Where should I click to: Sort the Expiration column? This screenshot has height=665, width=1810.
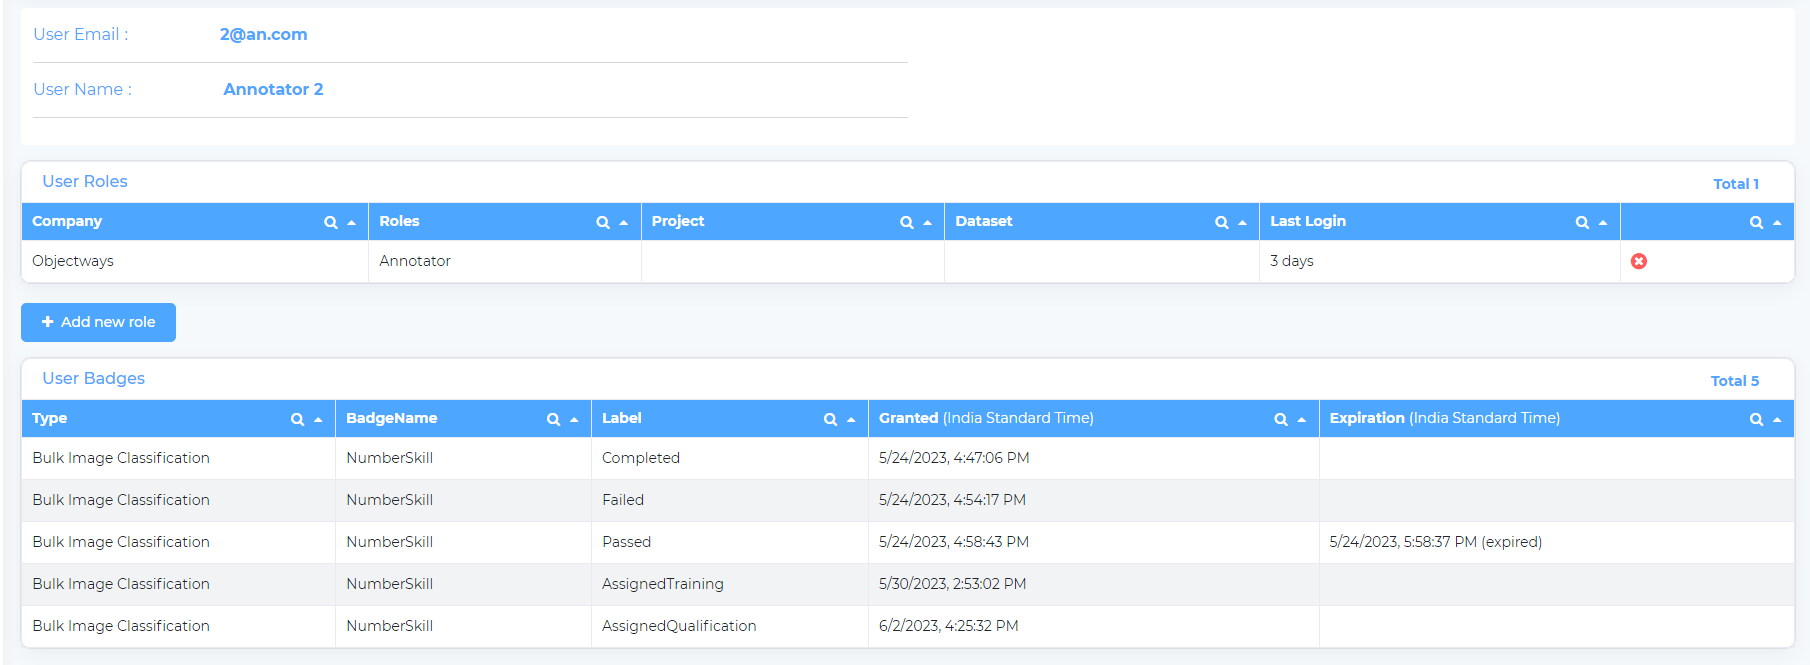tap(1777, 419)
